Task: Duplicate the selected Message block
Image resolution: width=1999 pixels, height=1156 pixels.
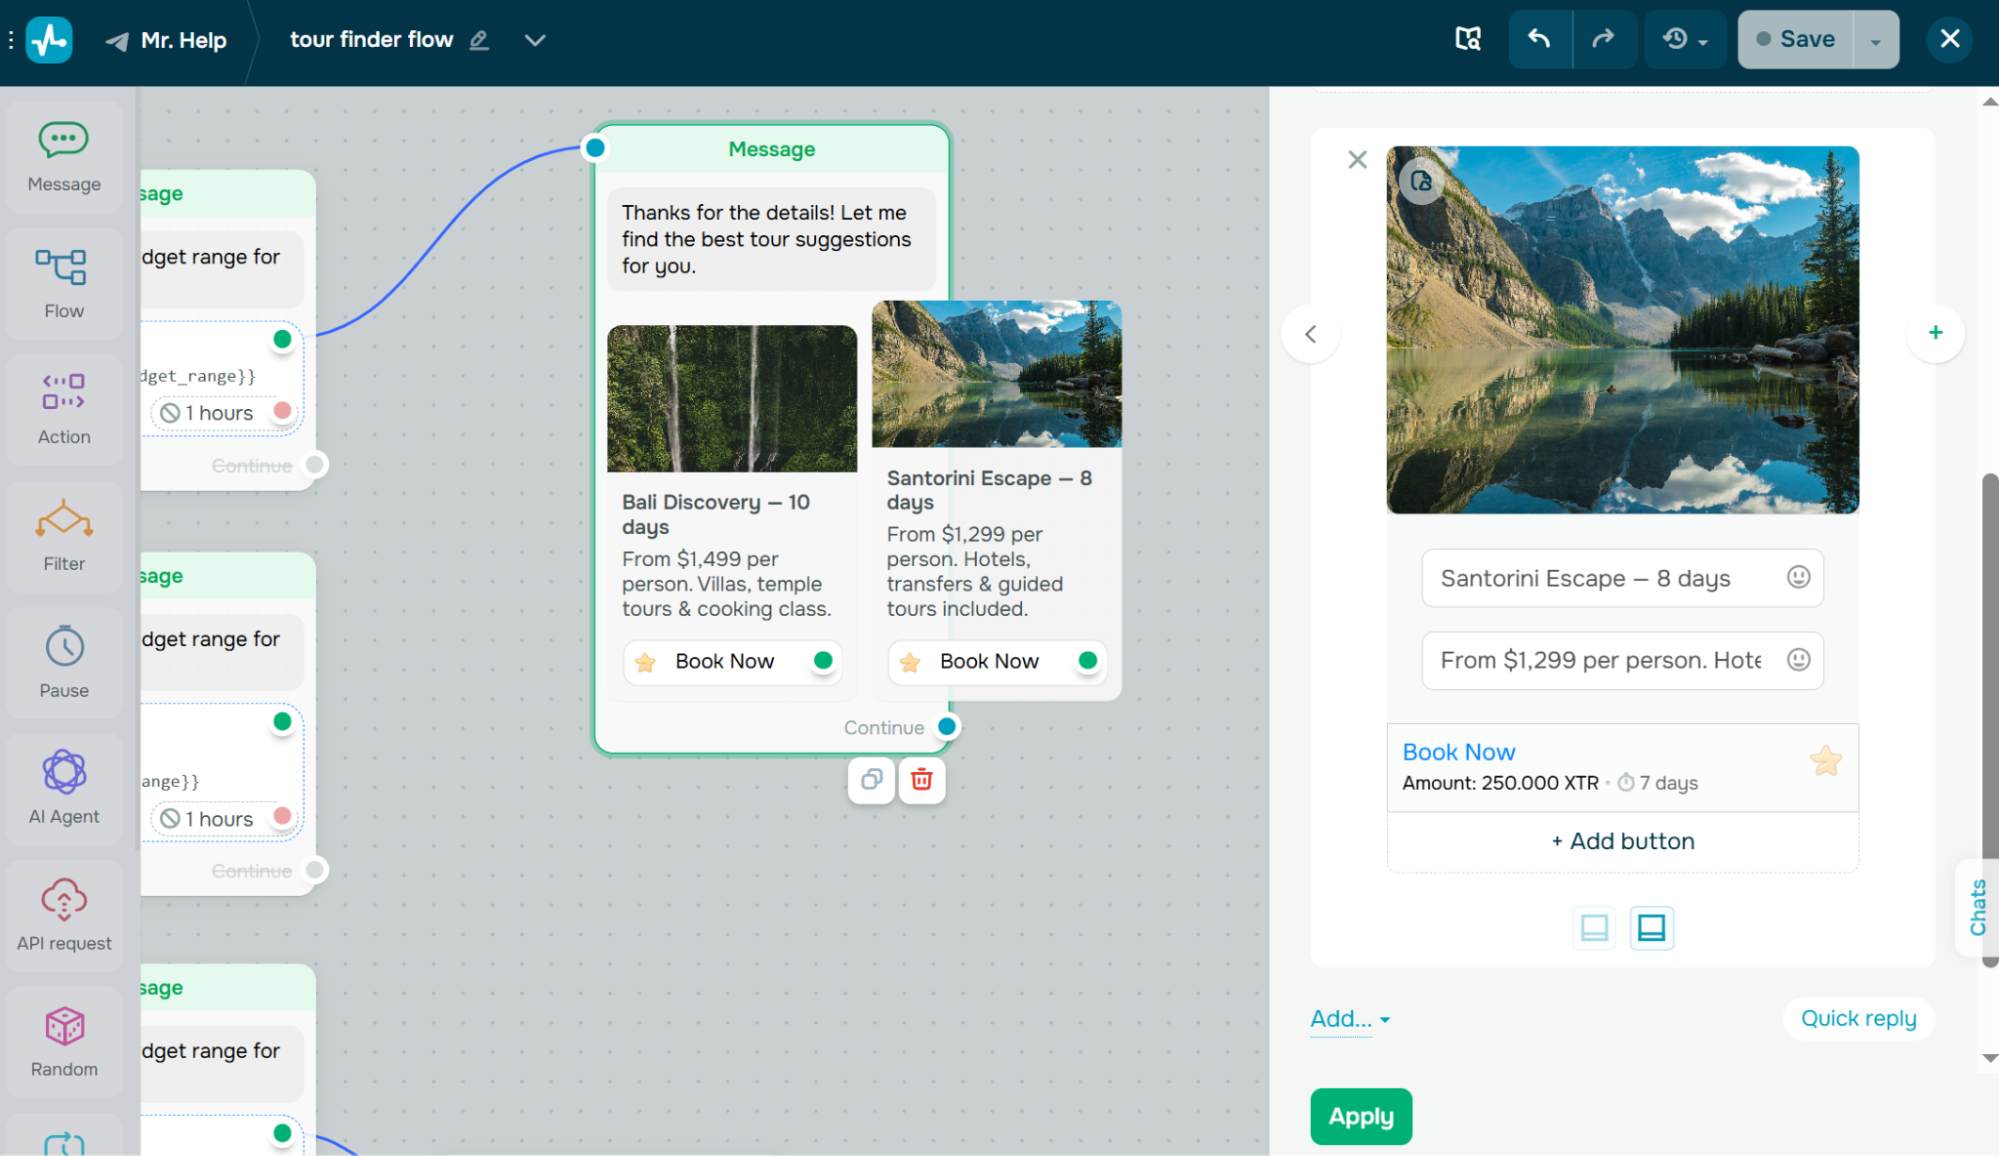Action: pyautogui.click(x=871, y=779)
